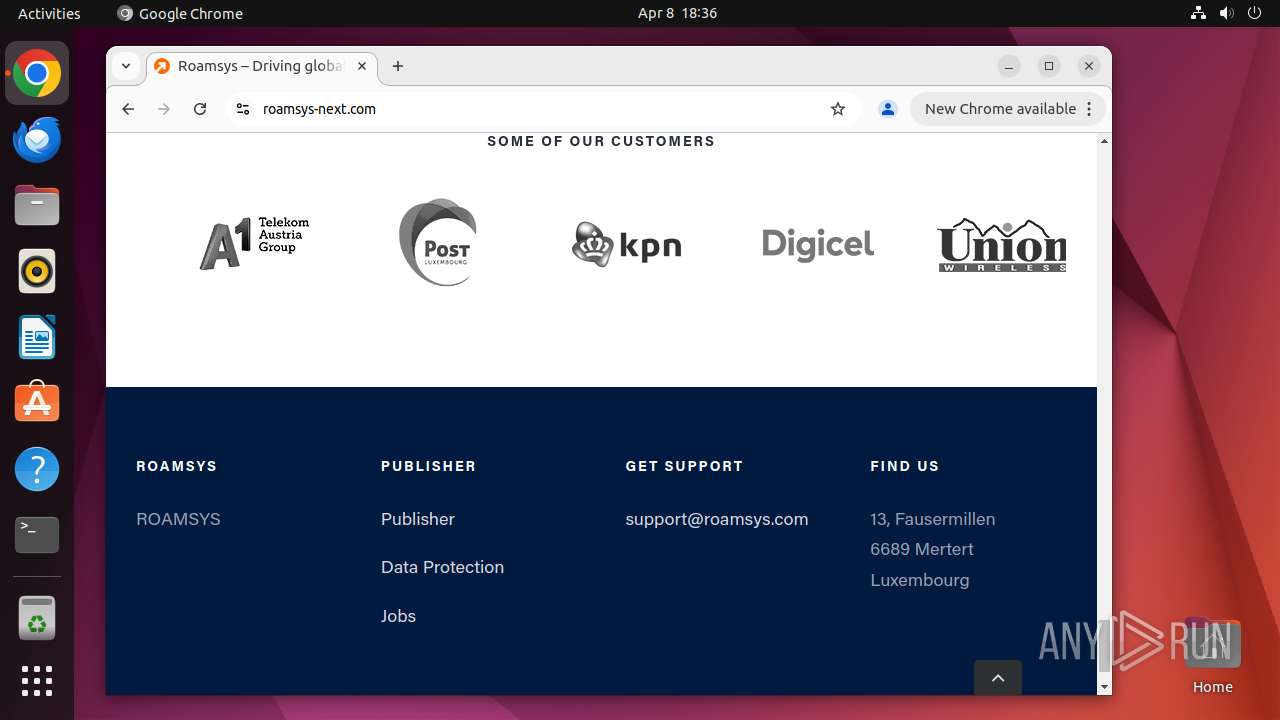
Task: Open the Google Chrome app menu
Action: coord(180,13)
